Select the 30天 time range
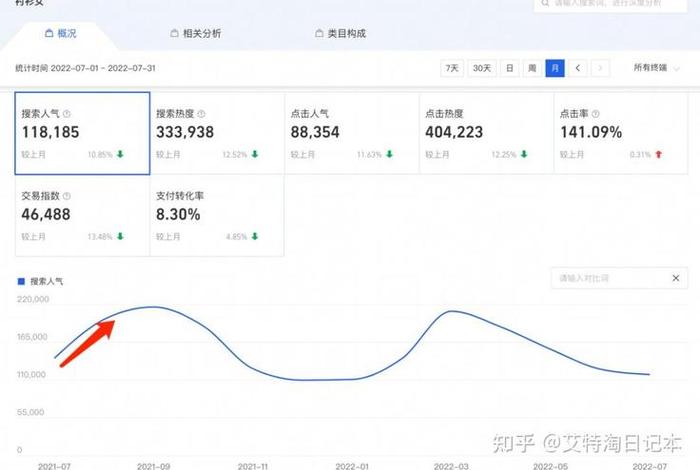The width and height of the screenshot is (700, 470). [x=482, y=68]
